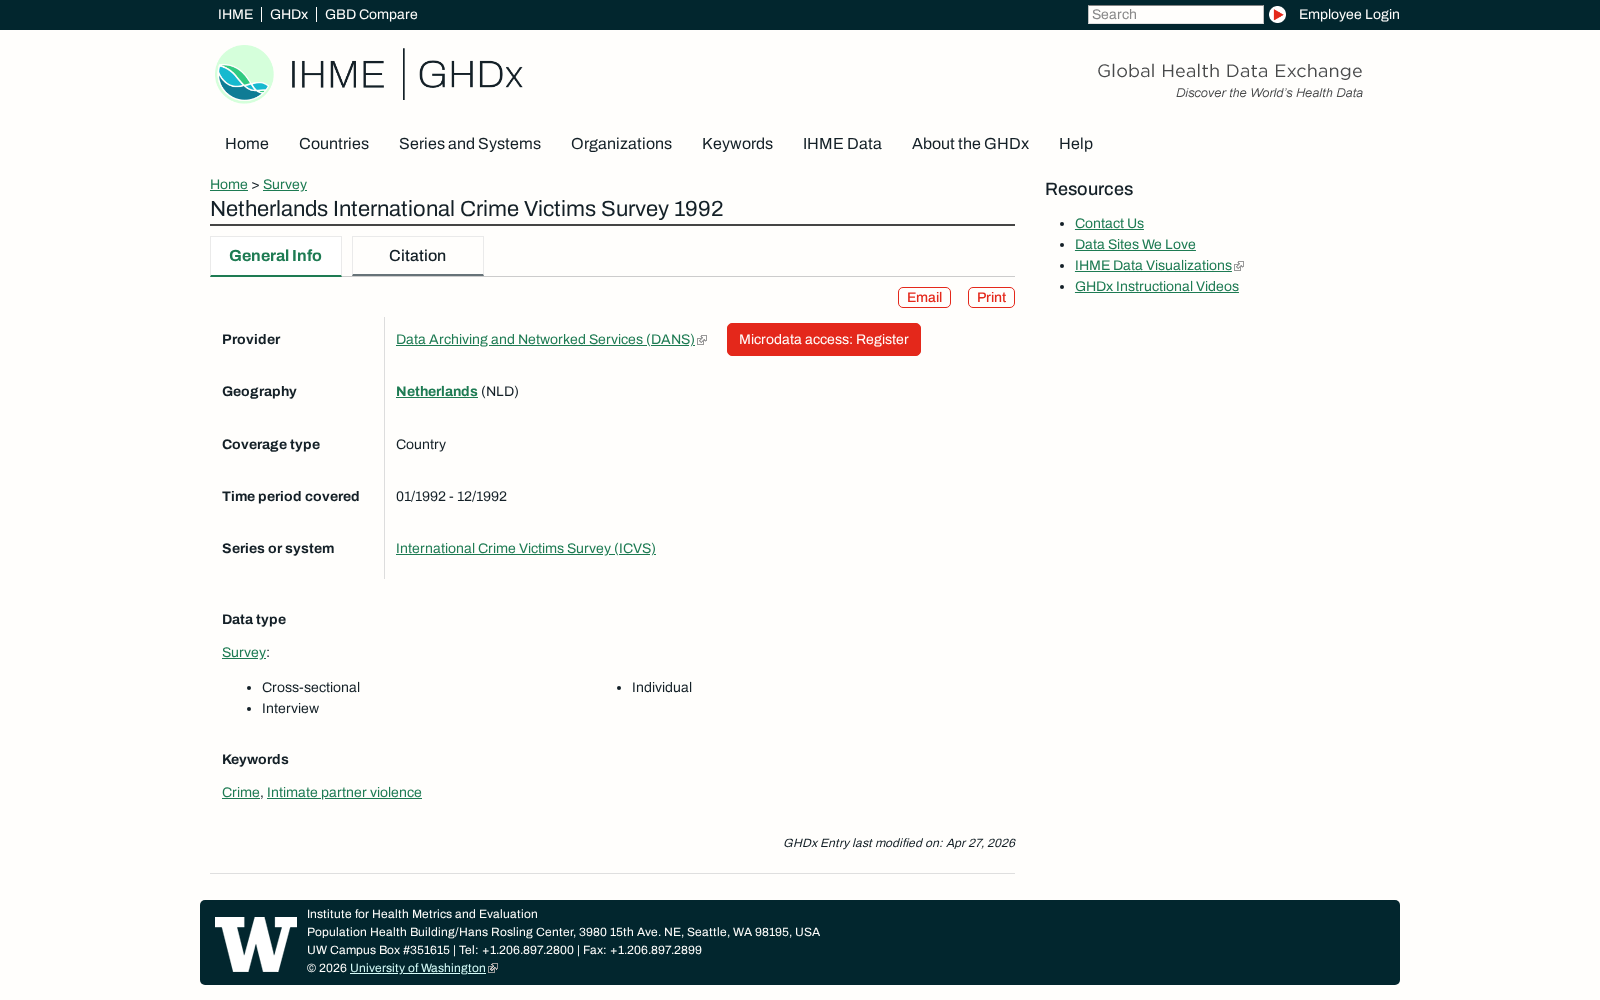Open International Crime Victims Survey (ICVS) link
The height and width of the screenshot is (1000, 1600).
click(526, 548)
